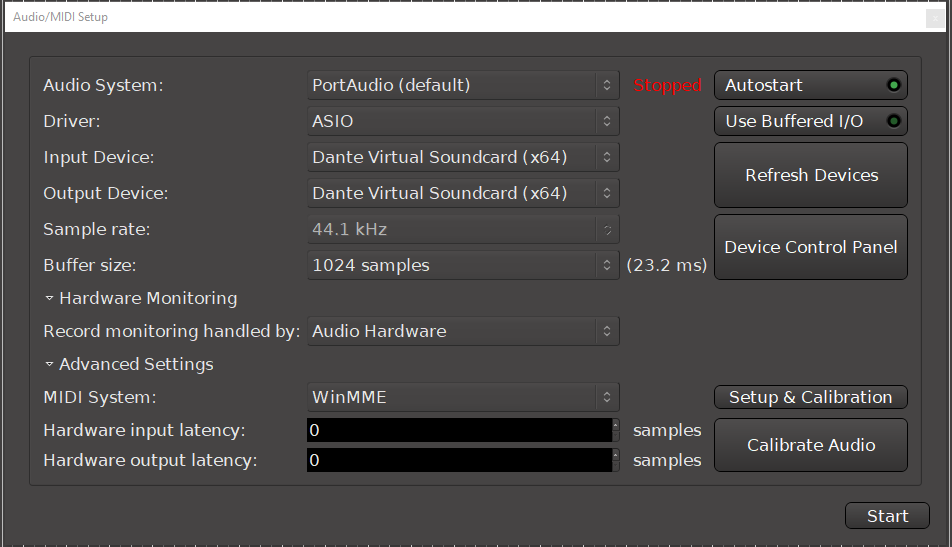Click the Start button
The image size is (952, 547).
click(887, 517)
